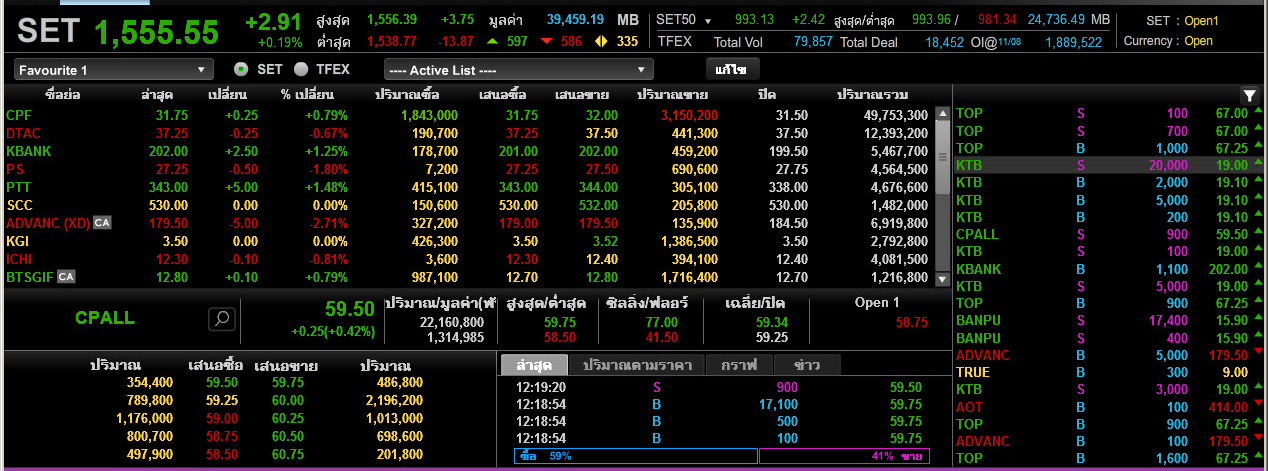1268x471 pixels.
Task: Switch to the กราฟ tab
Action: point(738,365)
